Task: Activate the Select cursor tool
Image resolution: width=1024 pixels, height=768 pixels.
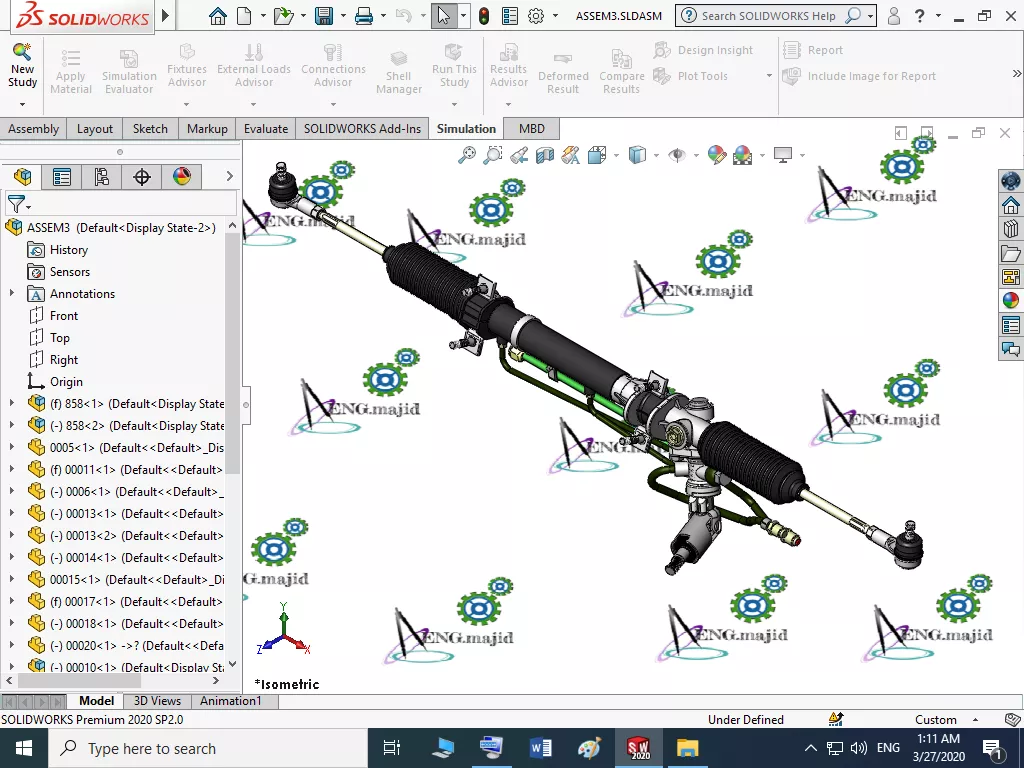Action: [x=444, y=16]
